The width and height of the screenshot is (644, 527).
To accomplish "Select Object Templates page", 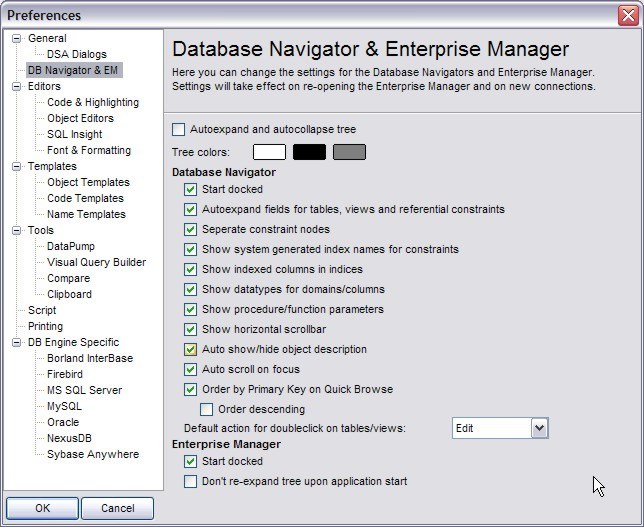I will (x=88, y=182).
